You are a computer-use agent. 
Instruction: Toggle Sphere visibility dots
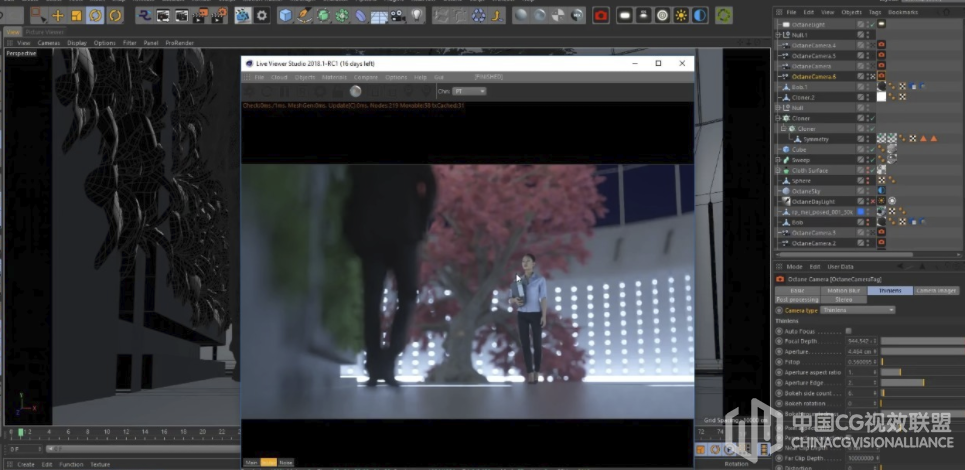[x=868, y=181]
